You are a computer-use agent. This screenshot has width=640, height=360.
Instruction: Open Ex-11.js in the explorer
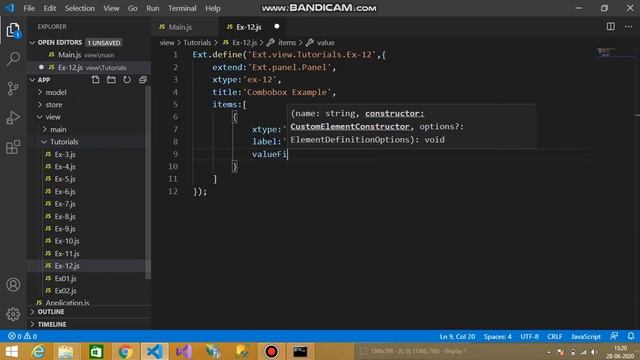pyautogui.click(x=67, y=253)
